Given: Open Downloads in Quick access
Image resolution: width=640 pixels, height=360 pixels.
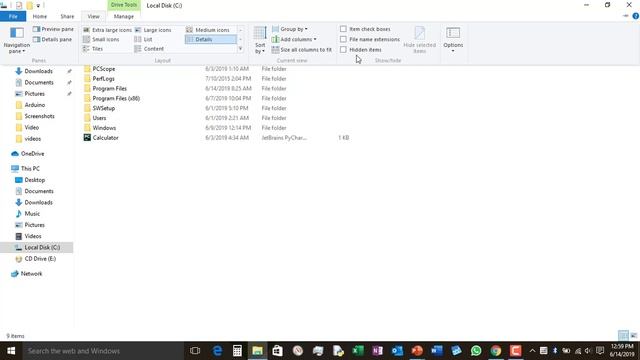Looking at the screenshot, I should pos(38,71).
